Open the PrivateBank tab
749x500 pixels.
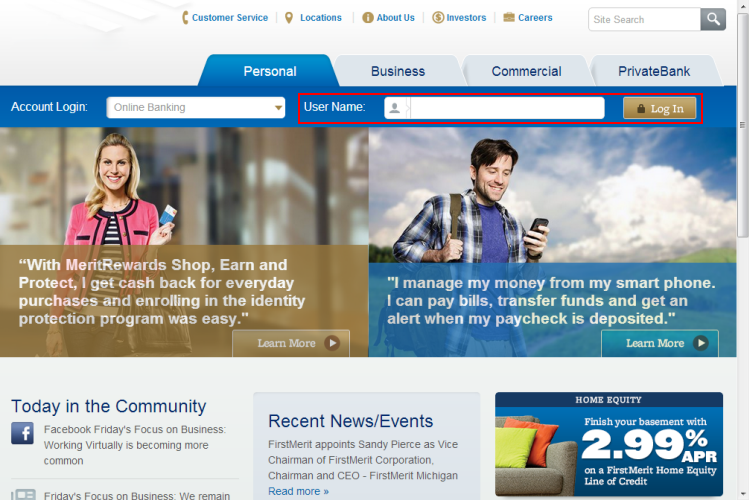click(x=654, y=71)
